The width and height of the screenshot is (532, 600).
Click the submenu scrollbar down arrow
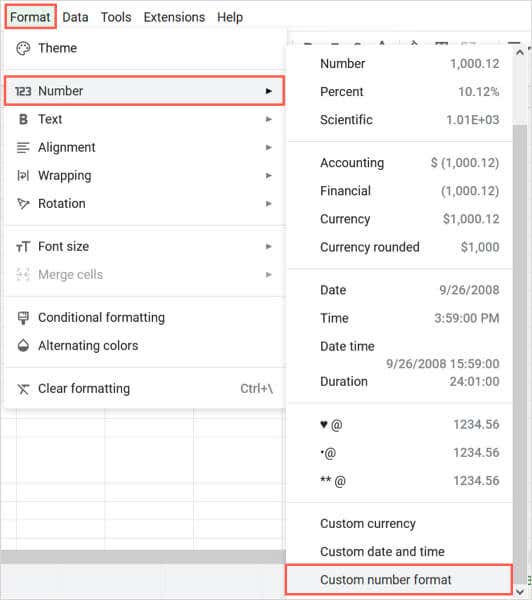coord(520,592)
